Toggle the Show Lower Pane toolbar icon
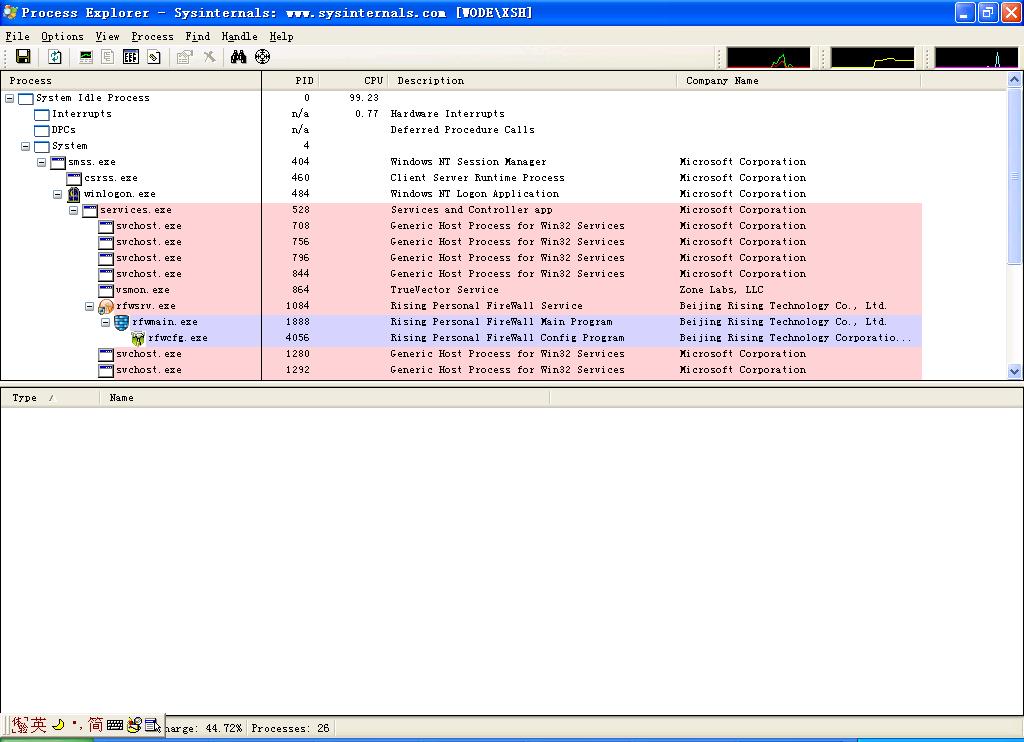 point(131,57)
